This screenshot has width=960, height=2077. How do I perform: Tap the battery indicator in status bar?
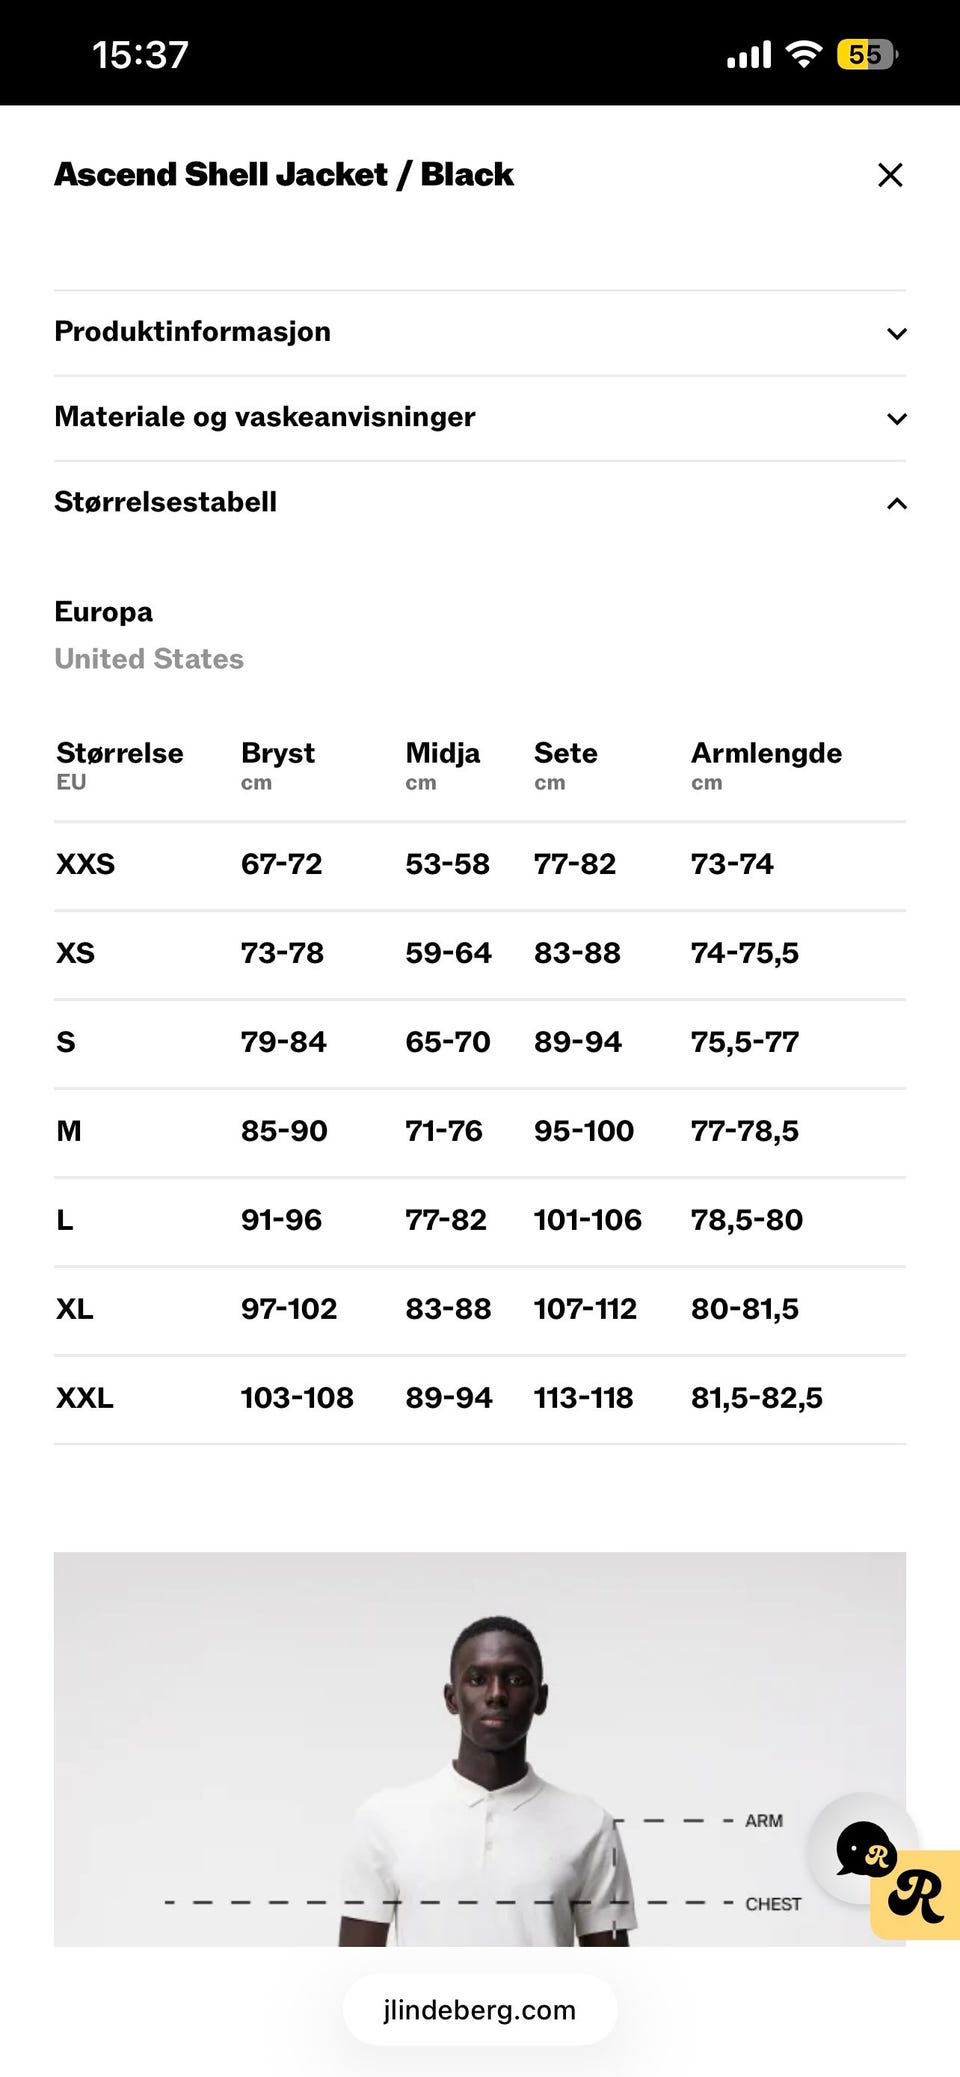pyautogui.click(x=868, y=54)
